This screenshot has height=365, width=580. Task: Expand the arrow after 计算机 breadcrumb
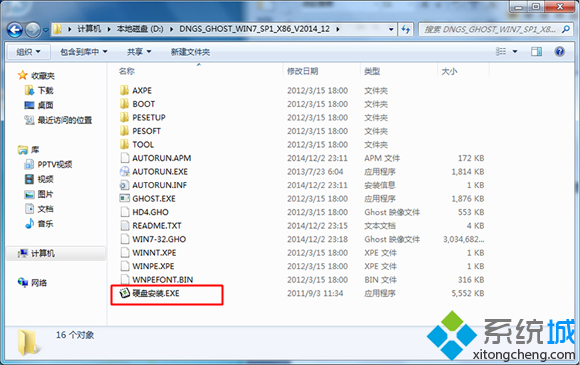point(109,29)
